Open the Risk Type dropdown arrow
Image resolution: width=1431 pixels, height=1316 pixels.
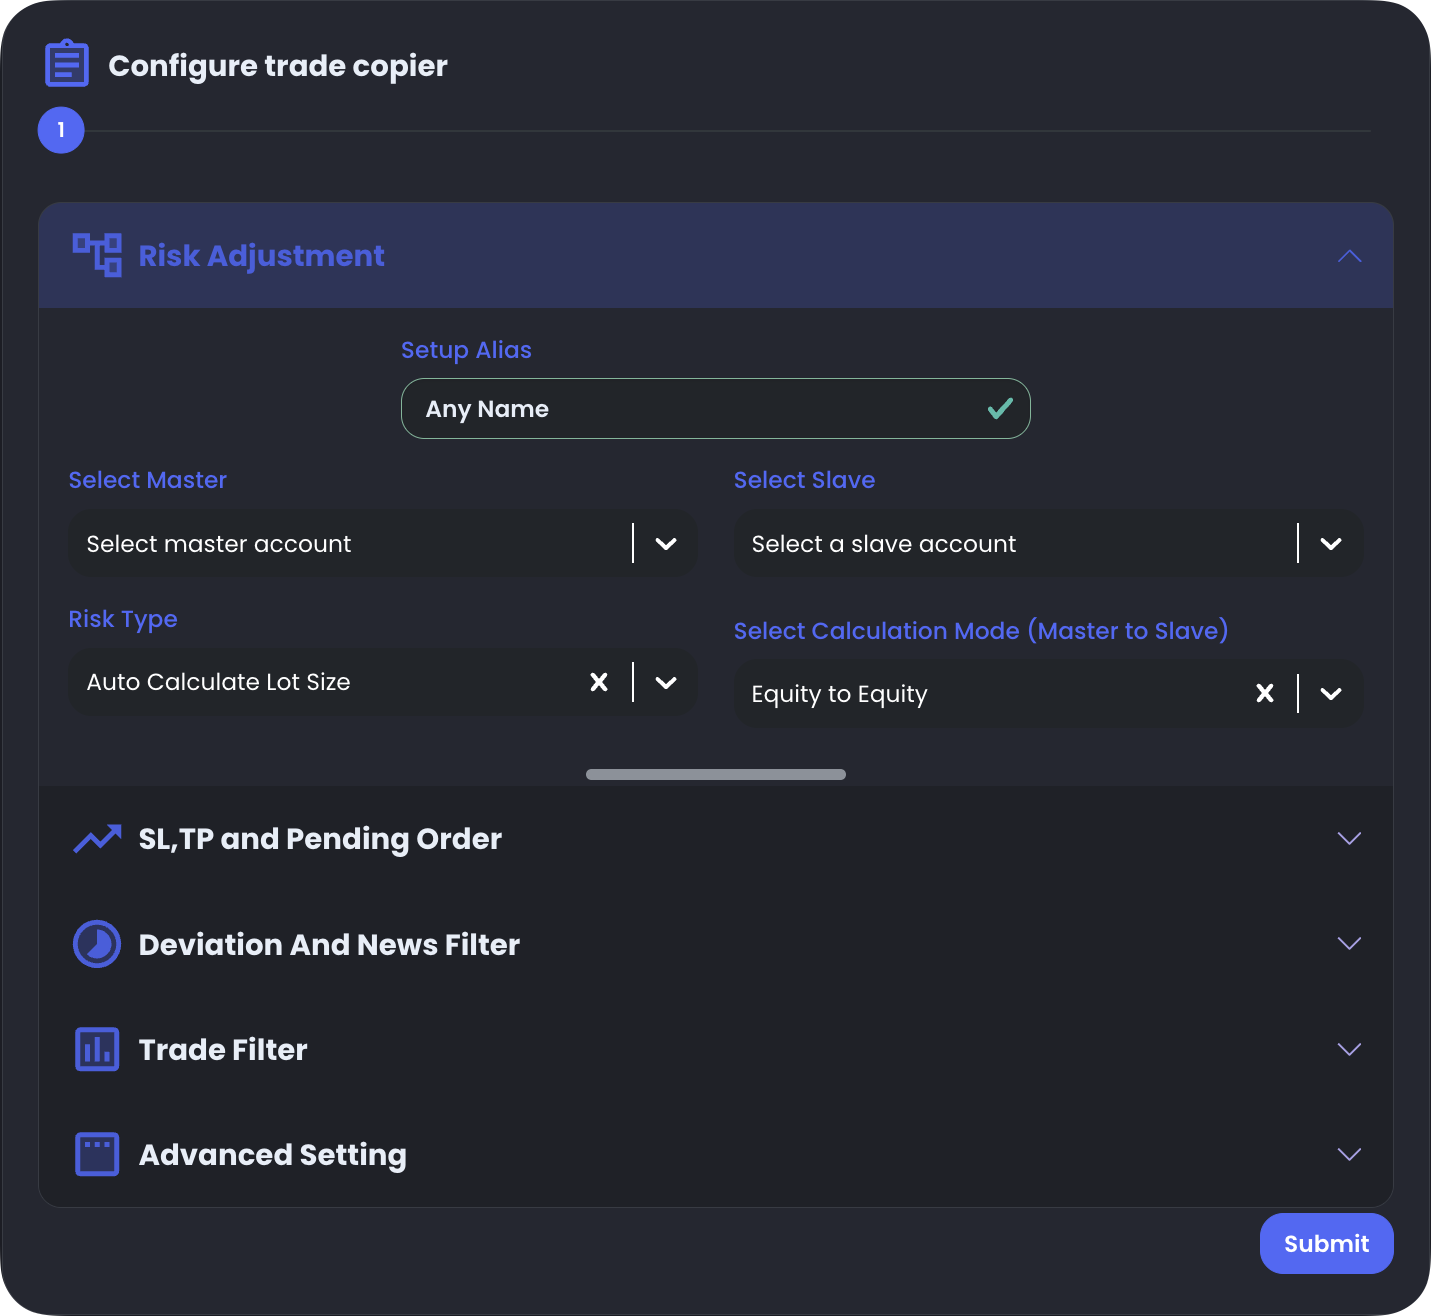pos(666,682)
